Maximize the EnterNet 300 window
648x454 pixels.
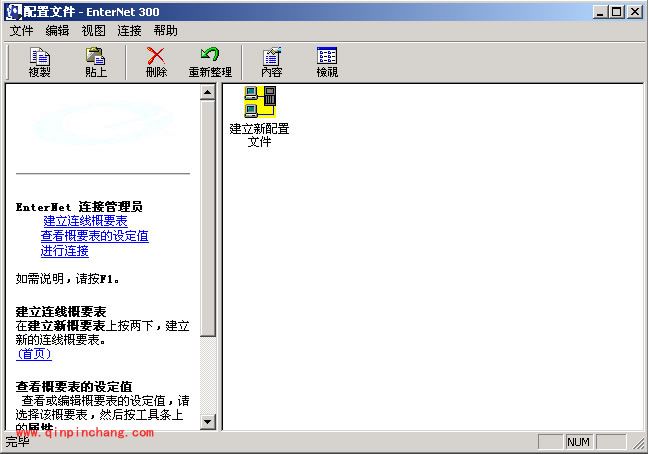point(616,12)
